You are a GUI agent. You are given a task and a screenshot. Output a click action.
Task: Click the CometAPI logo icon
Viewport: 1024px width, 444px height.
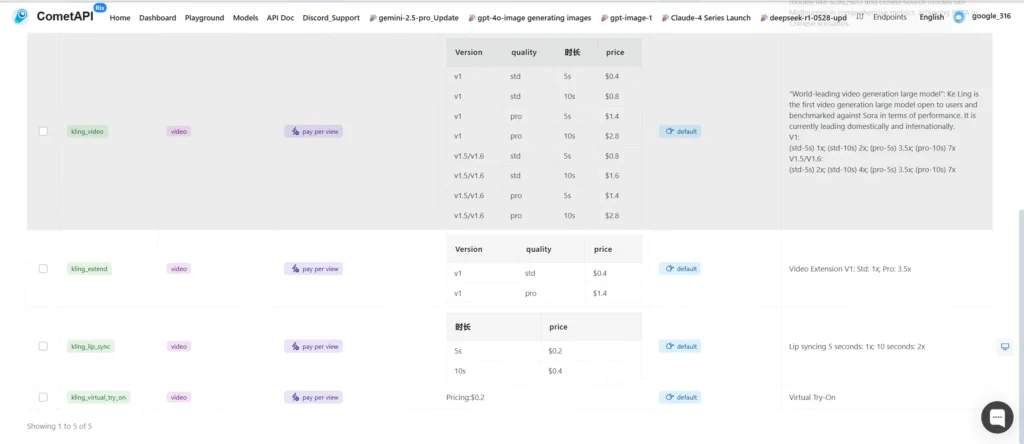(20, 17)
